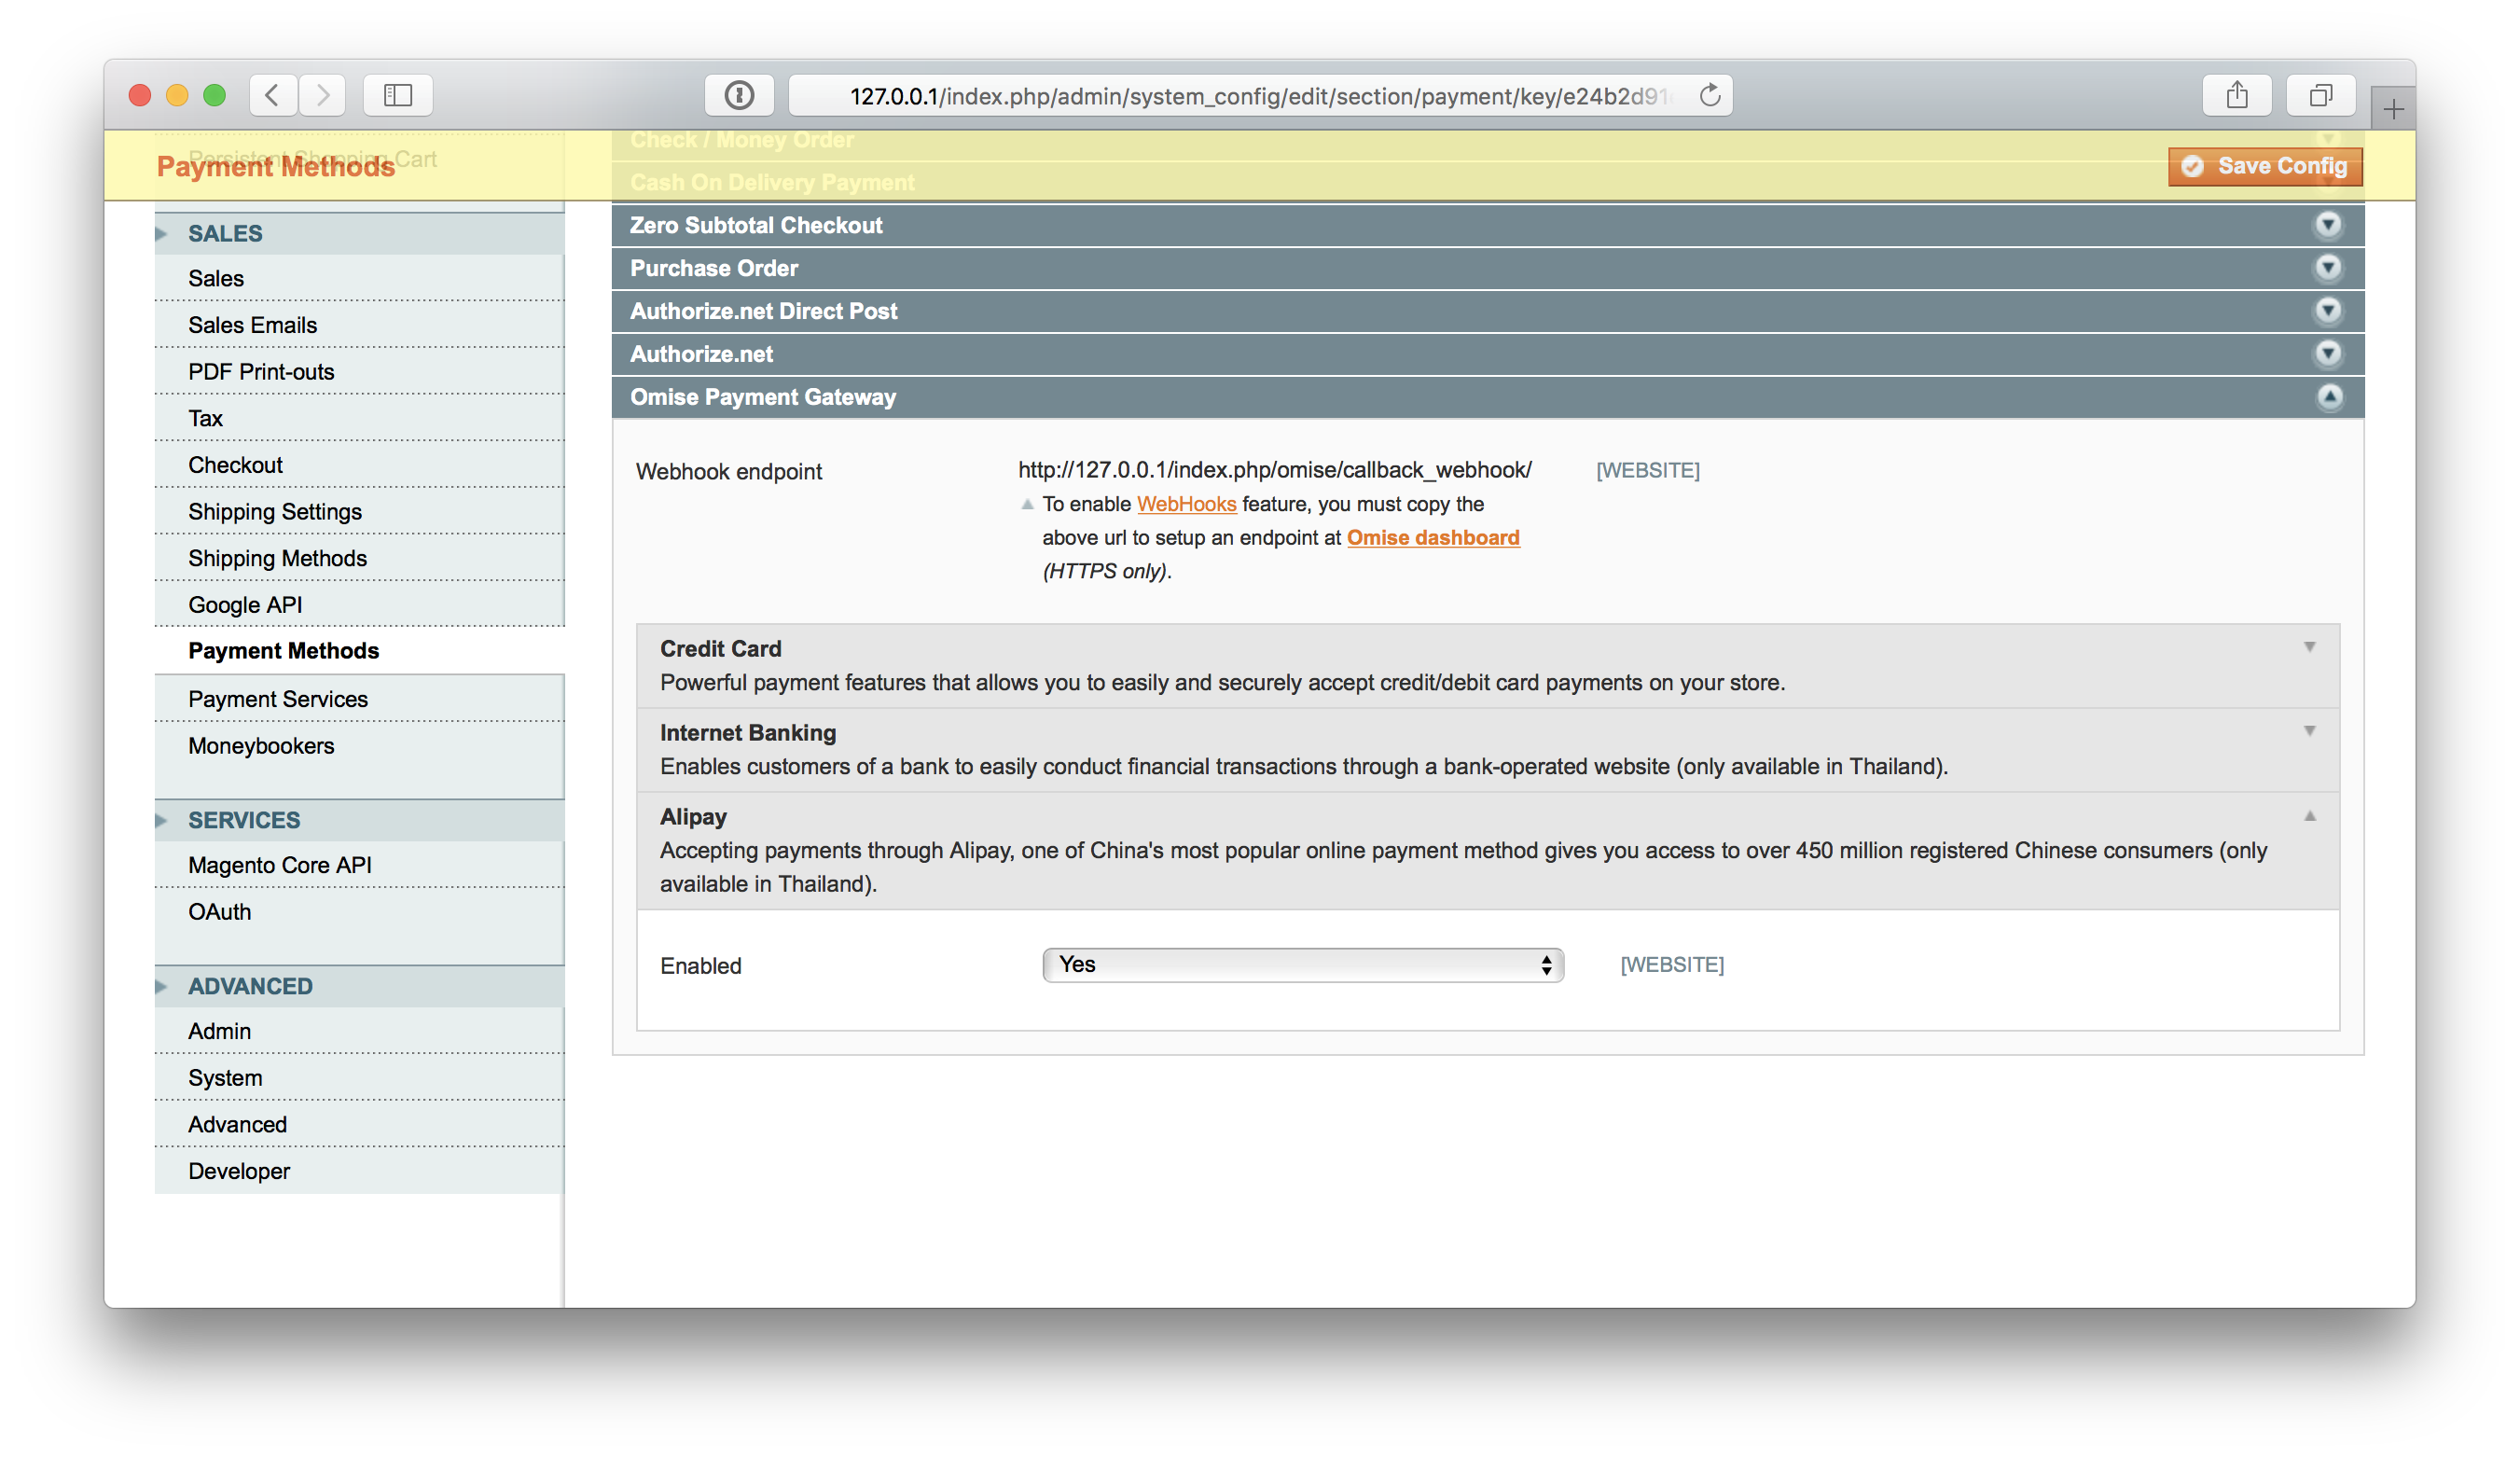Viewport: 2520px width, 1457px height.
Task: Open Payment Services configuration
Action: (359, 699)
